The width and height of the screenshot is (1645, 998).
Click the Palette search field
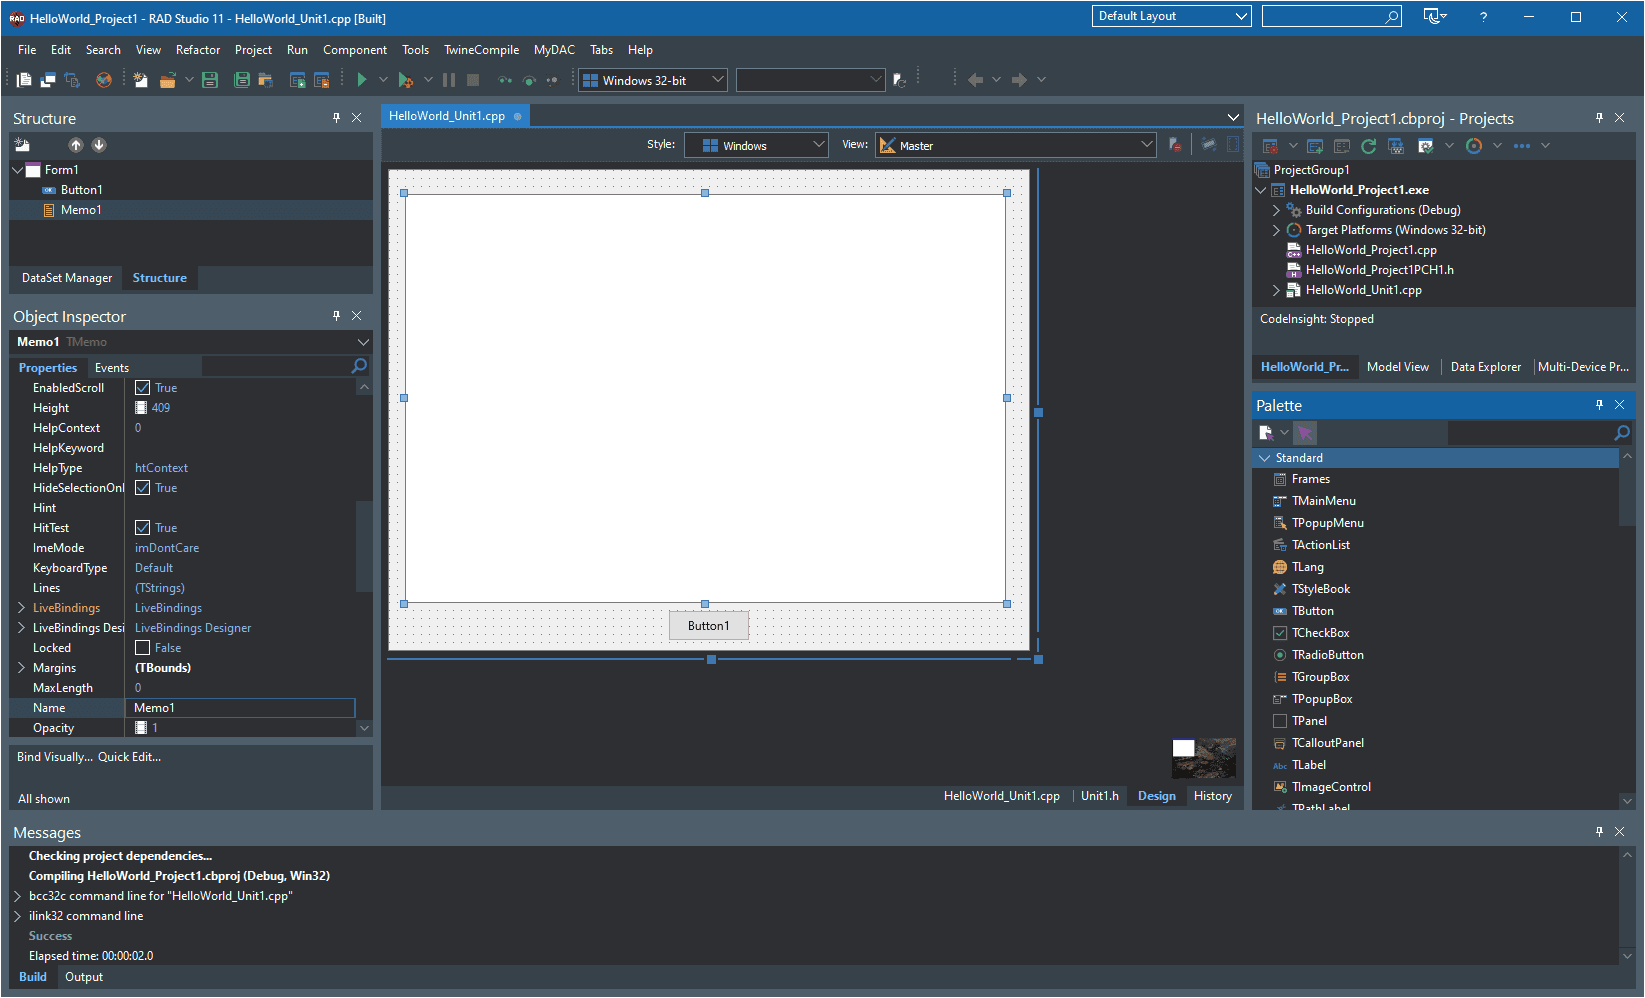1530,433
